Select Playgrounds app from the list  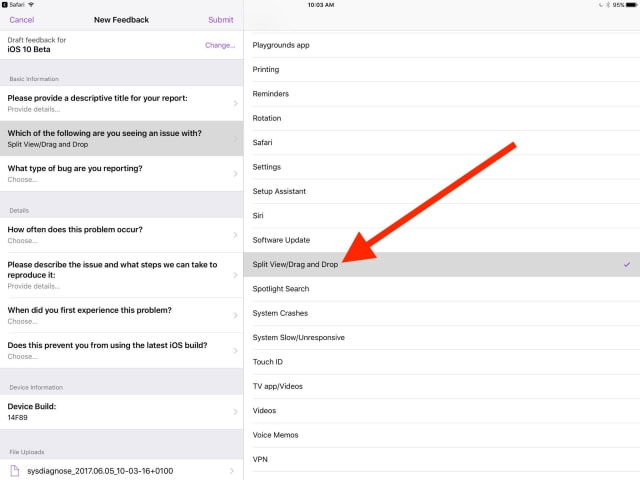[x=442, y=45]
